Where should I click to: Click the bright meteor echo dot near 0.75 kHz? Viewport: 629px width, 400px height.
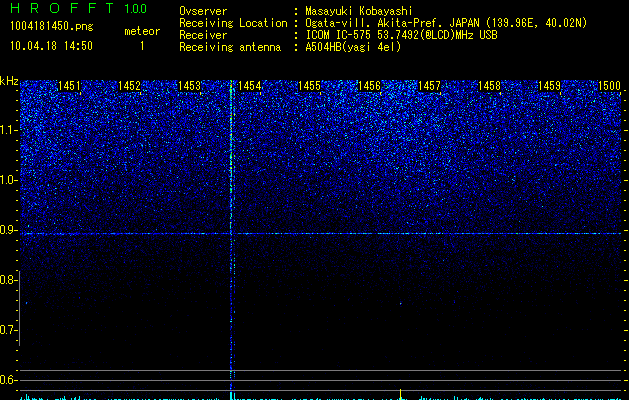tap(400, 303)
